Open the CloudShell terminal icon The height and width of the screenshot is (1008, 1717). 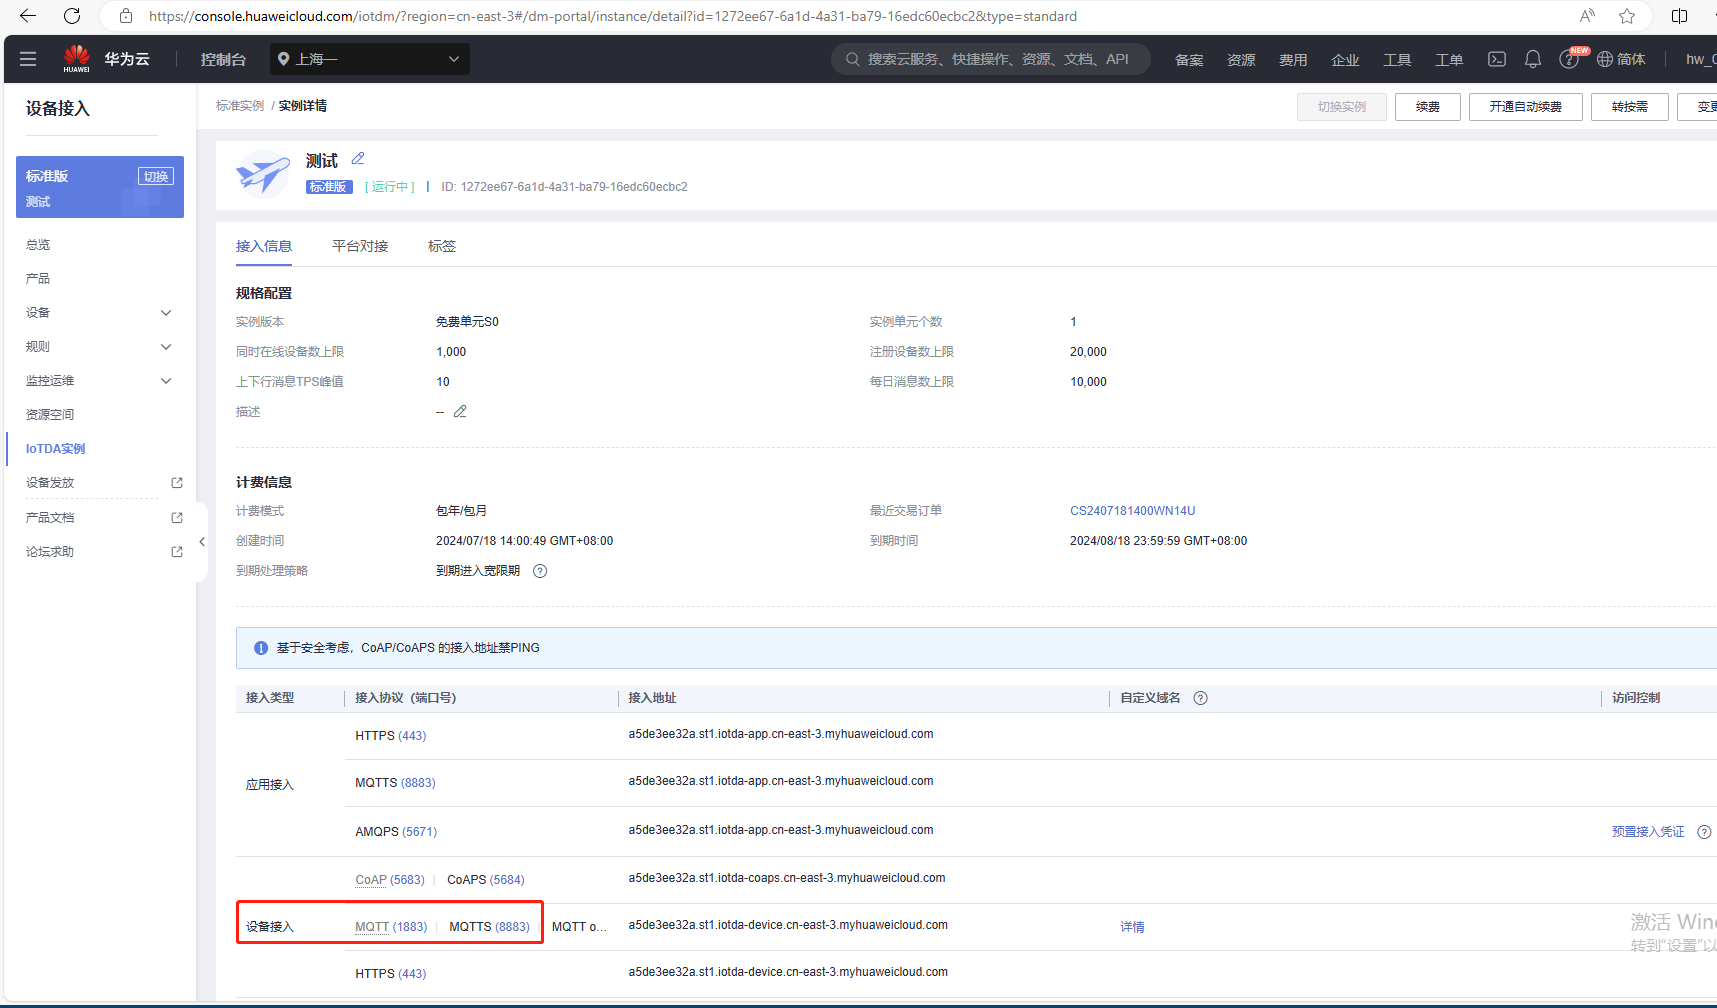pos(1496,59)
